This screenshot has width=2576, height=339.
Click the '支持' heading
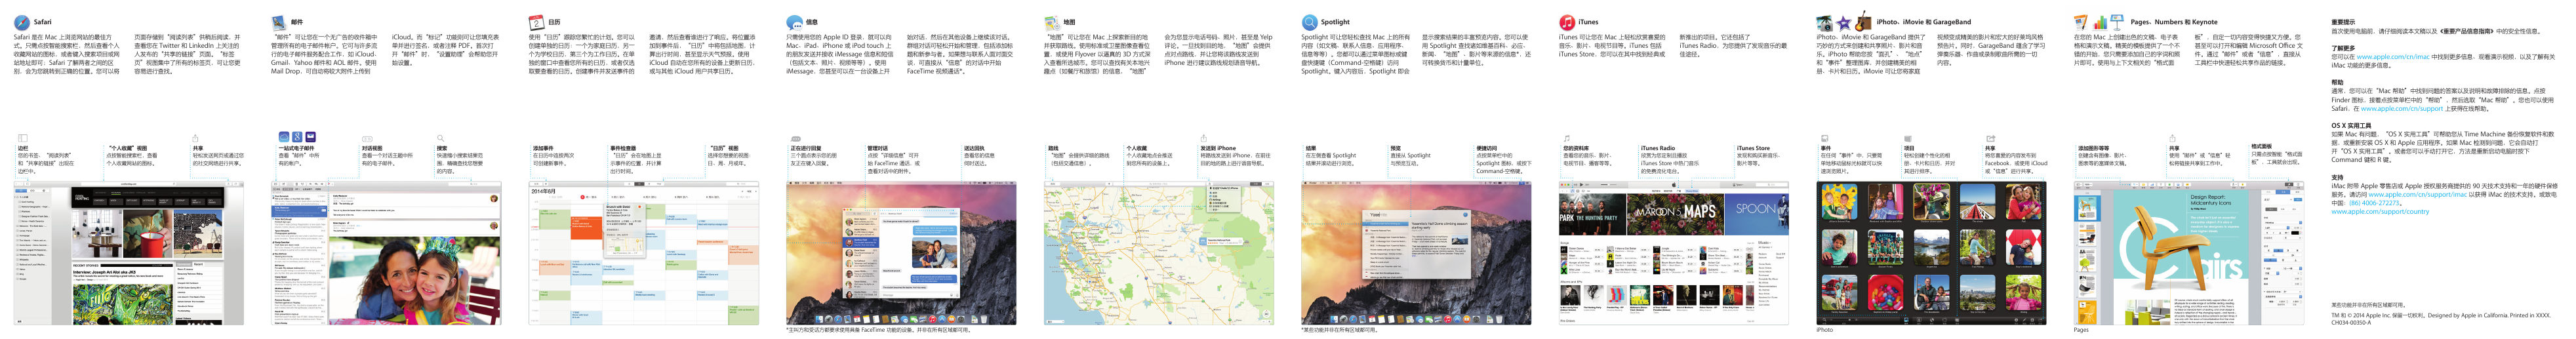(2338, 178)
